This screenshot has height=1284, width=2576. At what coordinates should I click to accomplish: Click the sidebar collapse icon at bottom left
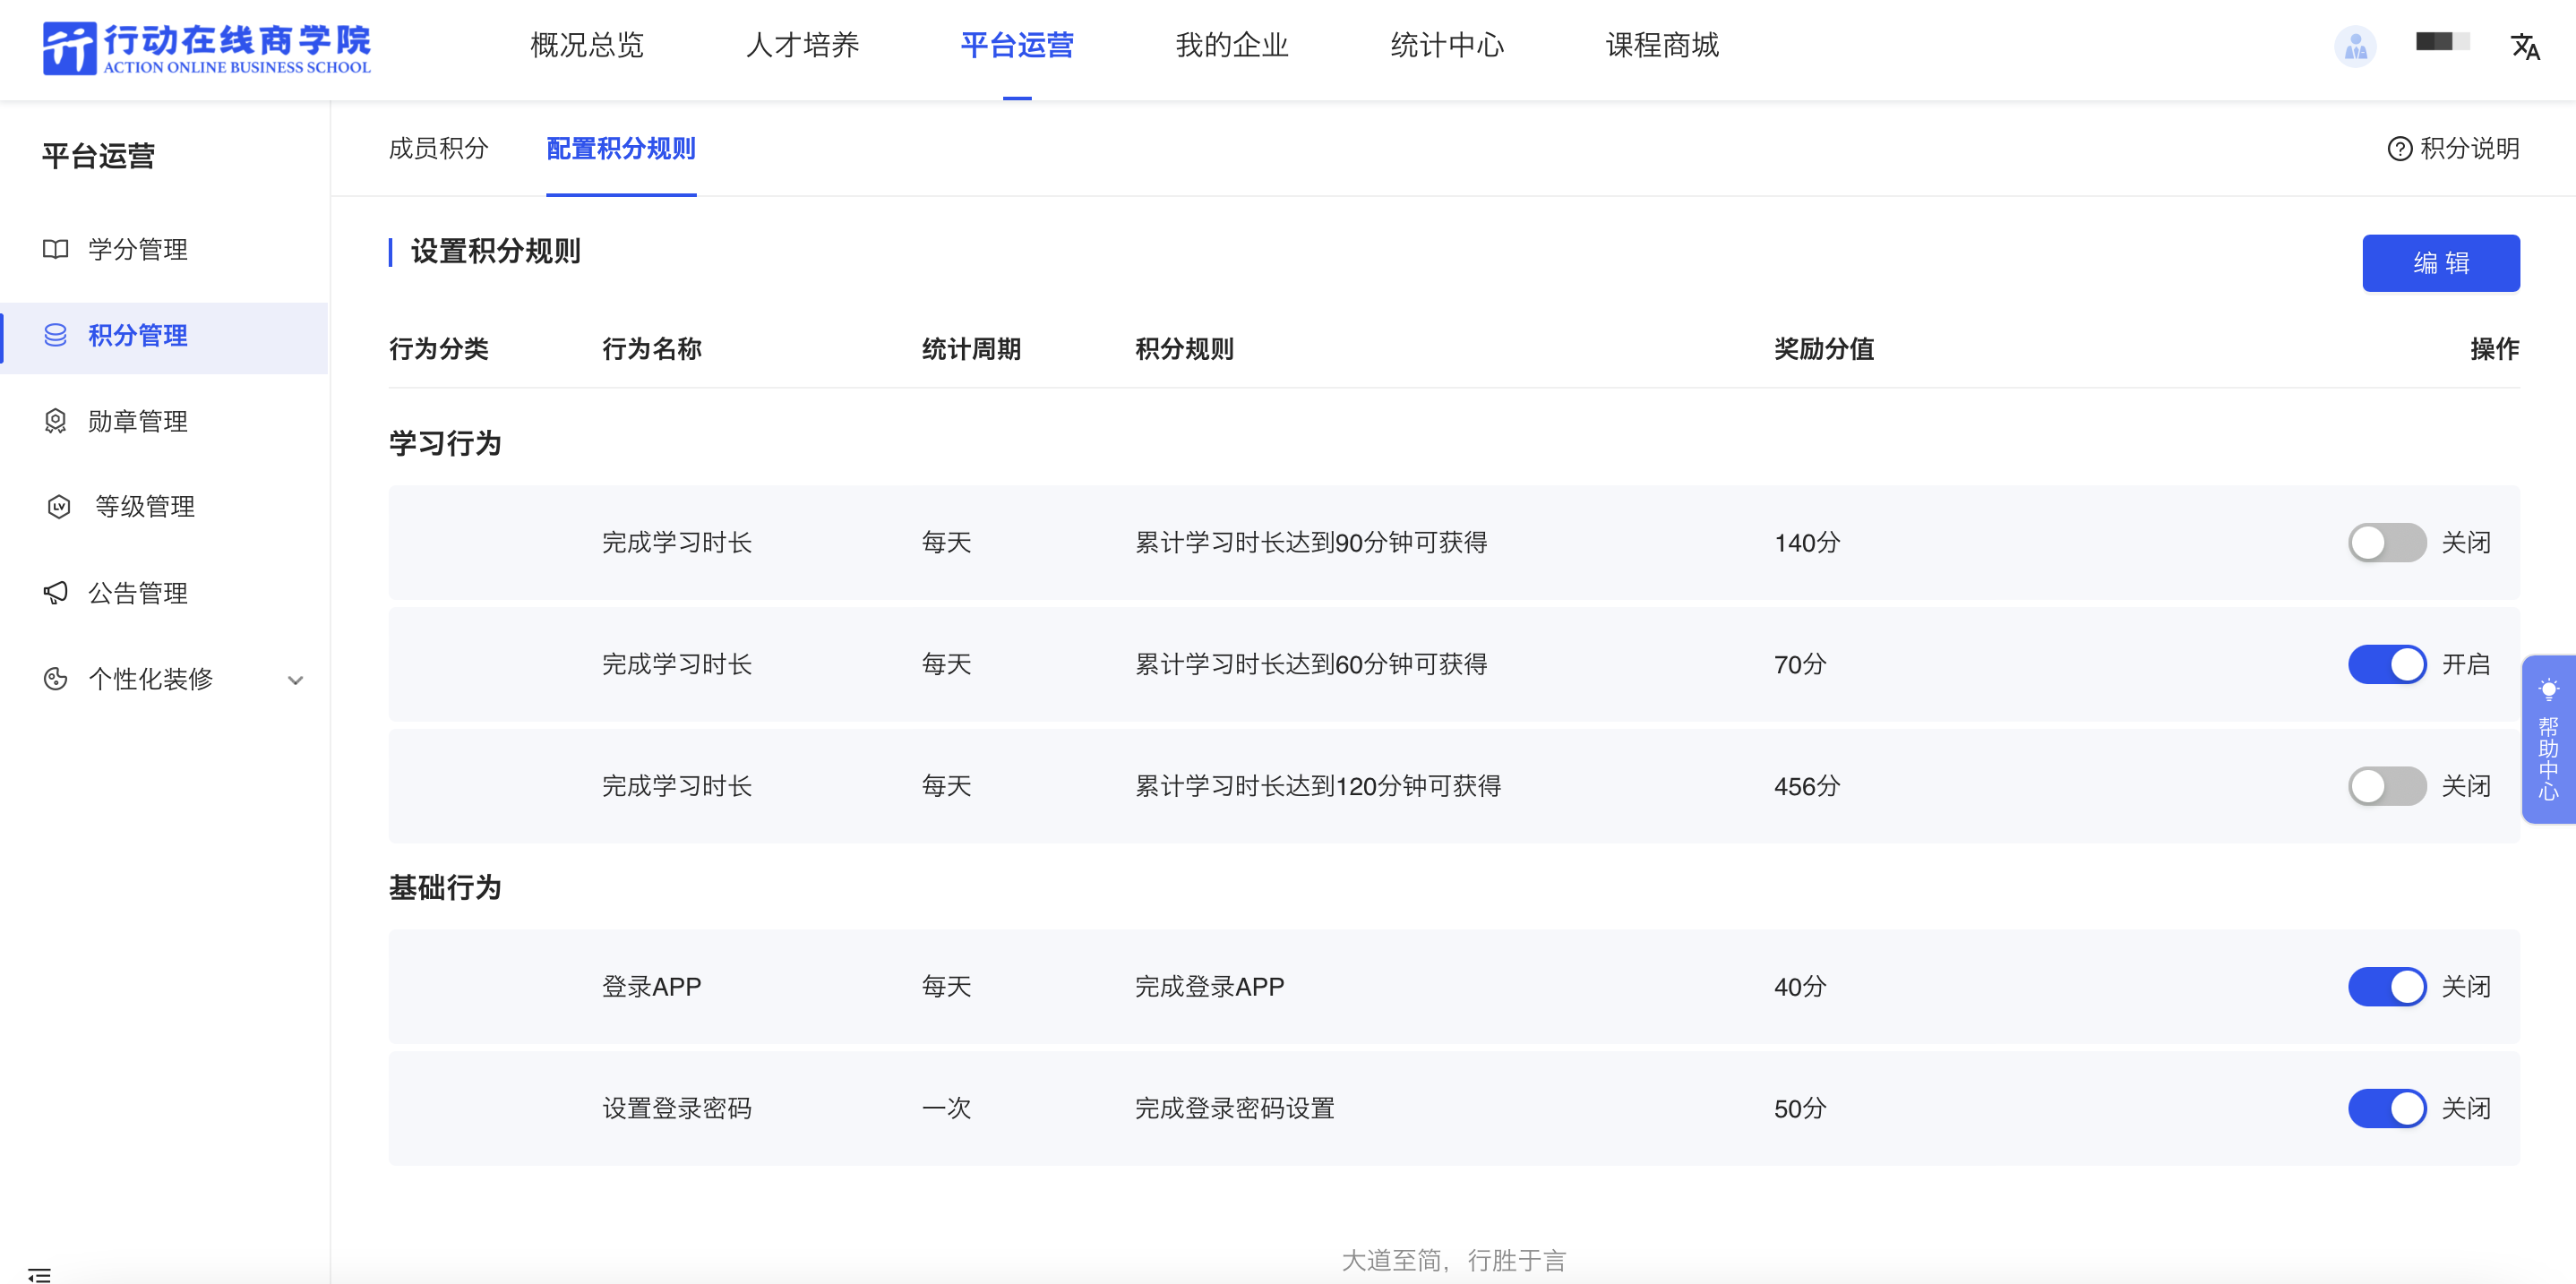point(39,1274)
